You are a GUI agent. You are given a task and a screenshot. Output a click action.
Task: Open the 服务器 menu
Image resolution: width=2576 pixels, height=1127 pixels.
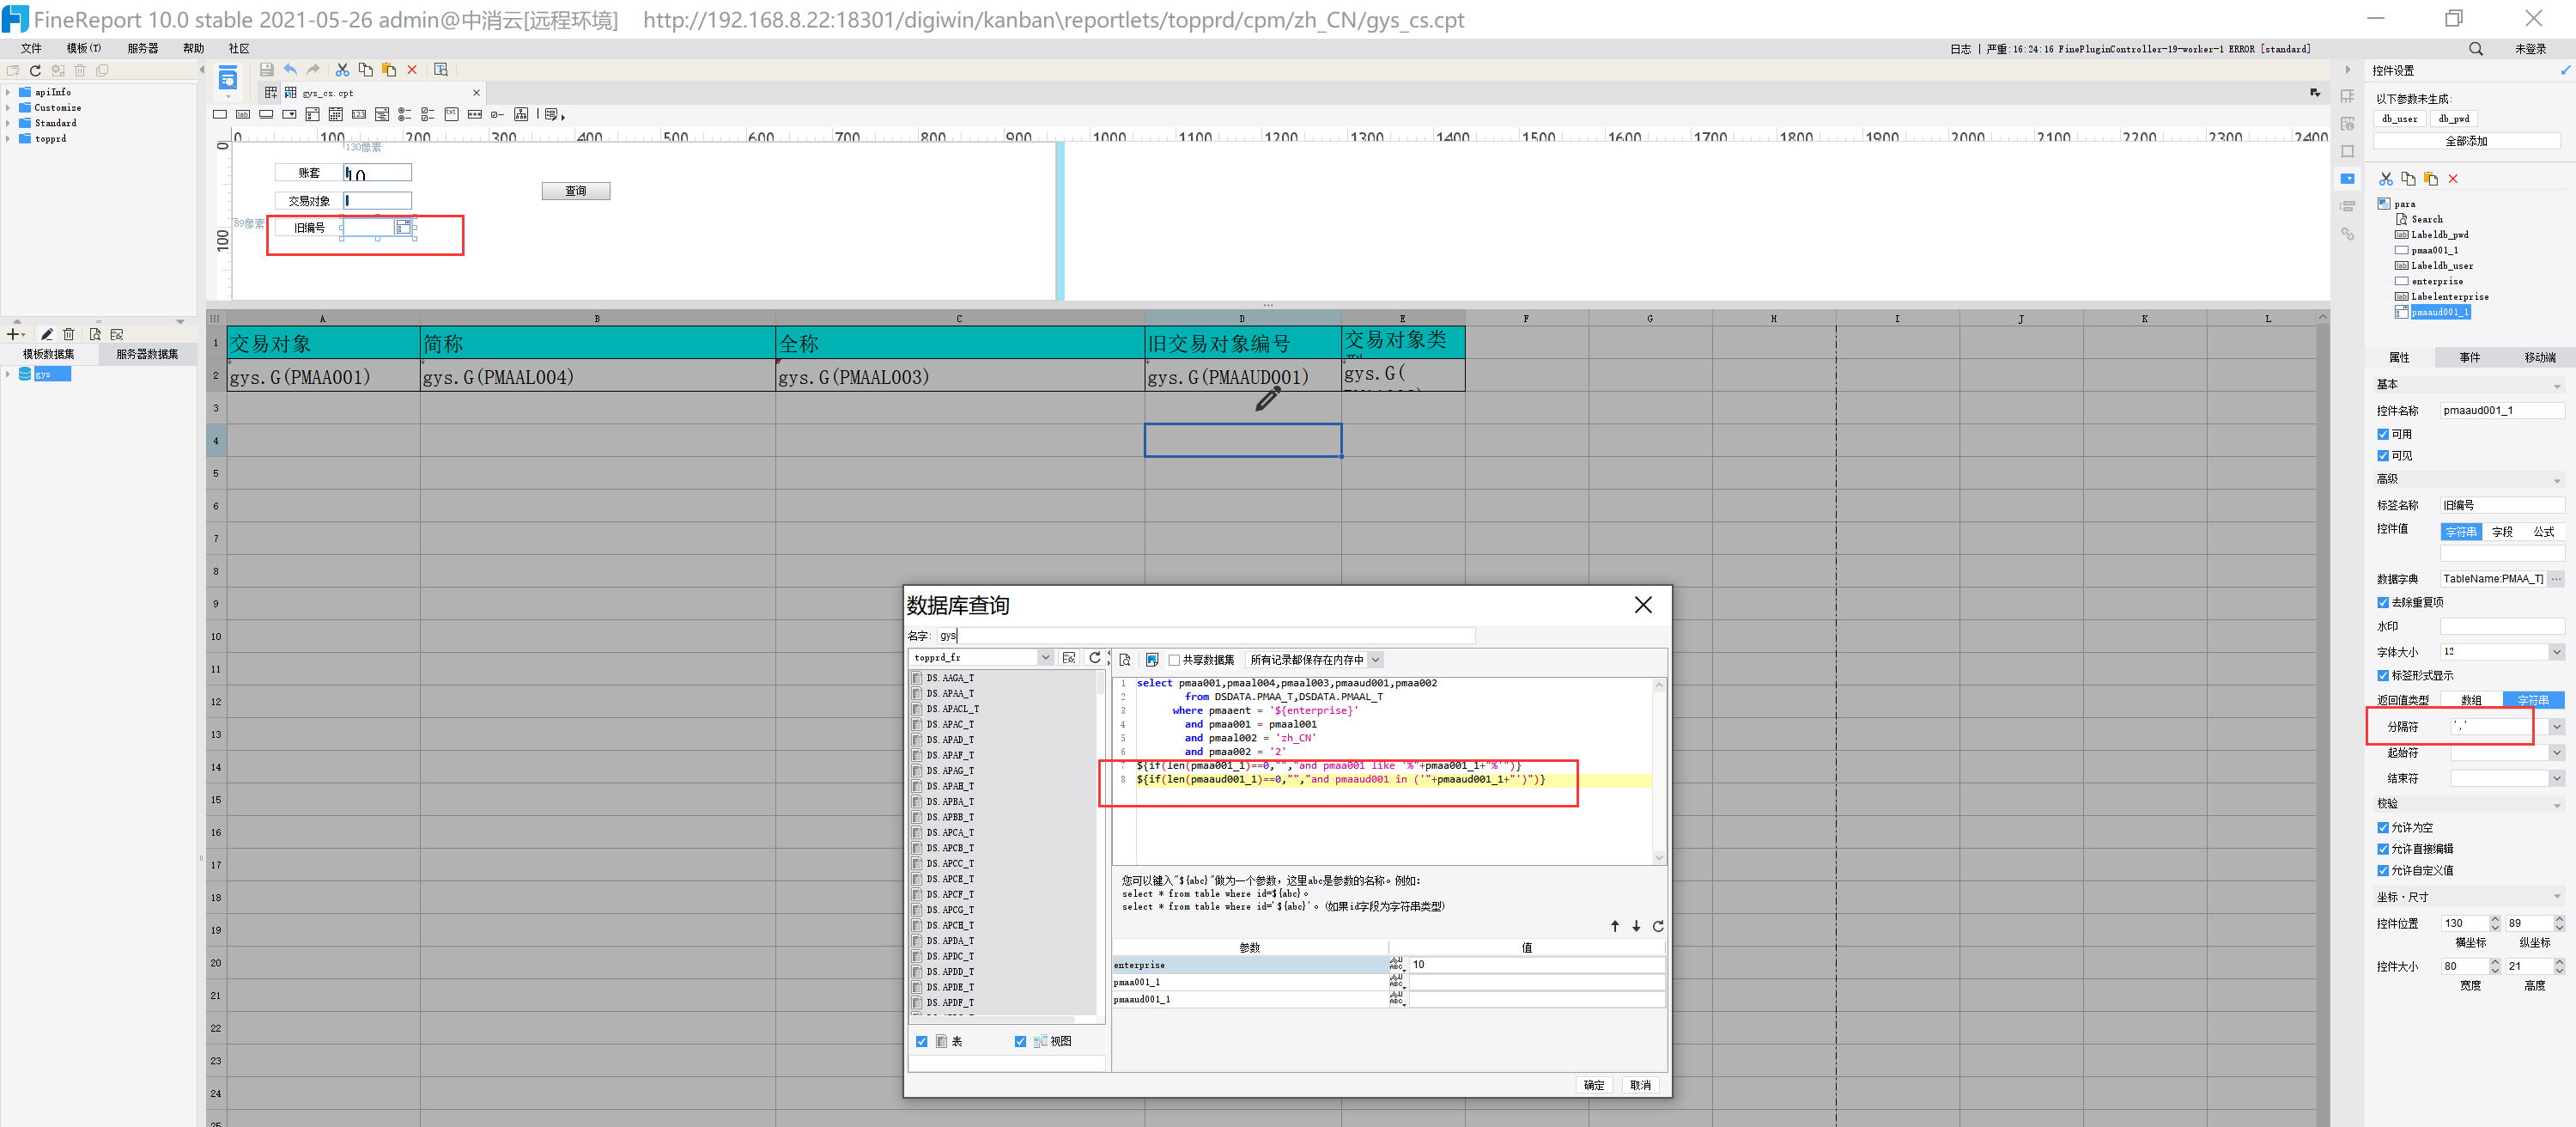coord(143,48)
